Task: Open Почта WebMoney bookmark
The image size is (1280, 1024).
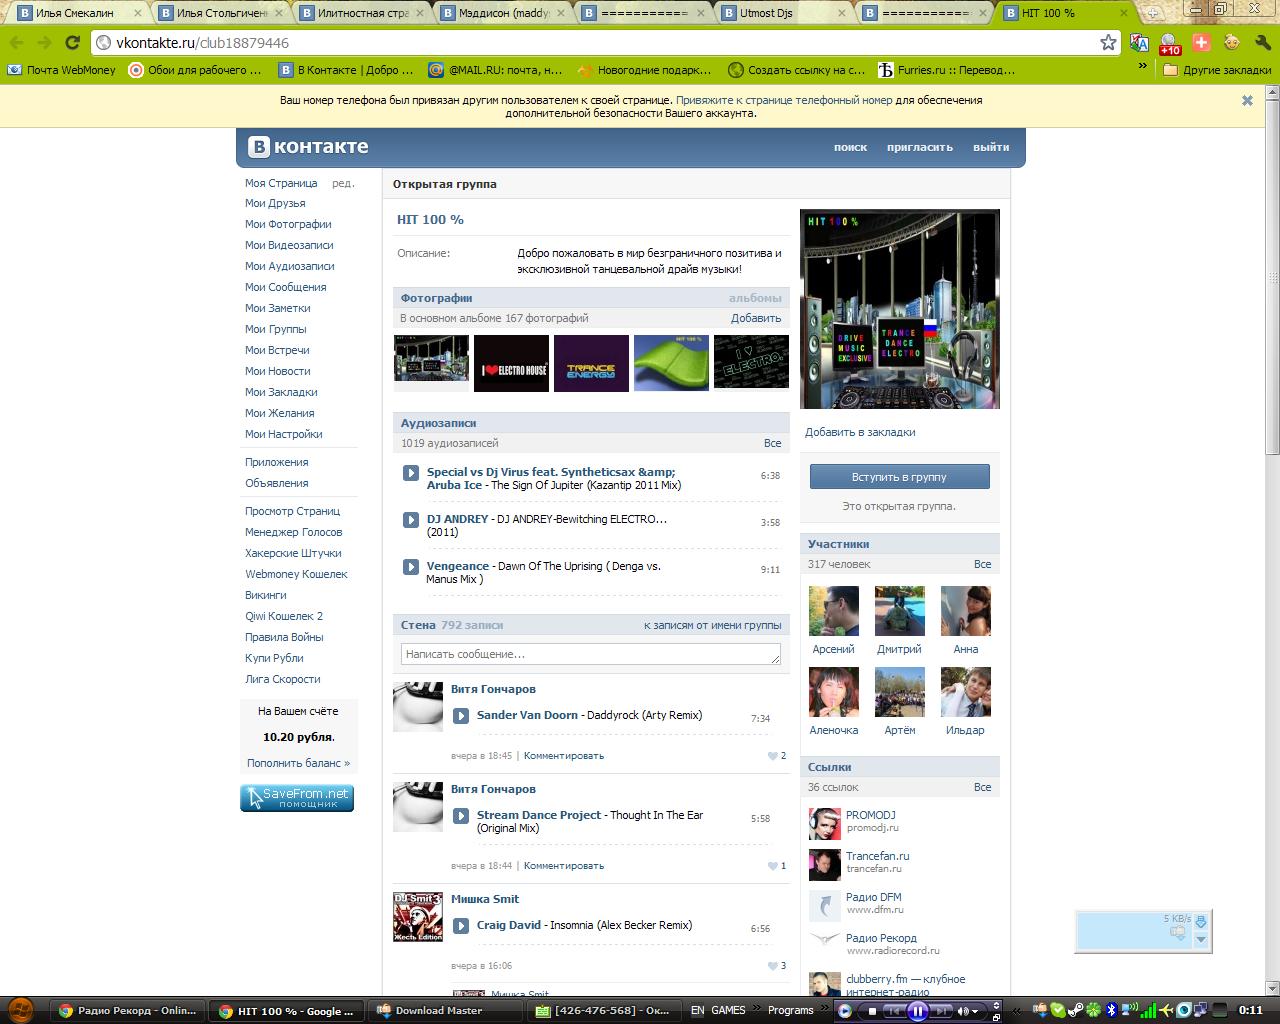Action: (62, 70)
